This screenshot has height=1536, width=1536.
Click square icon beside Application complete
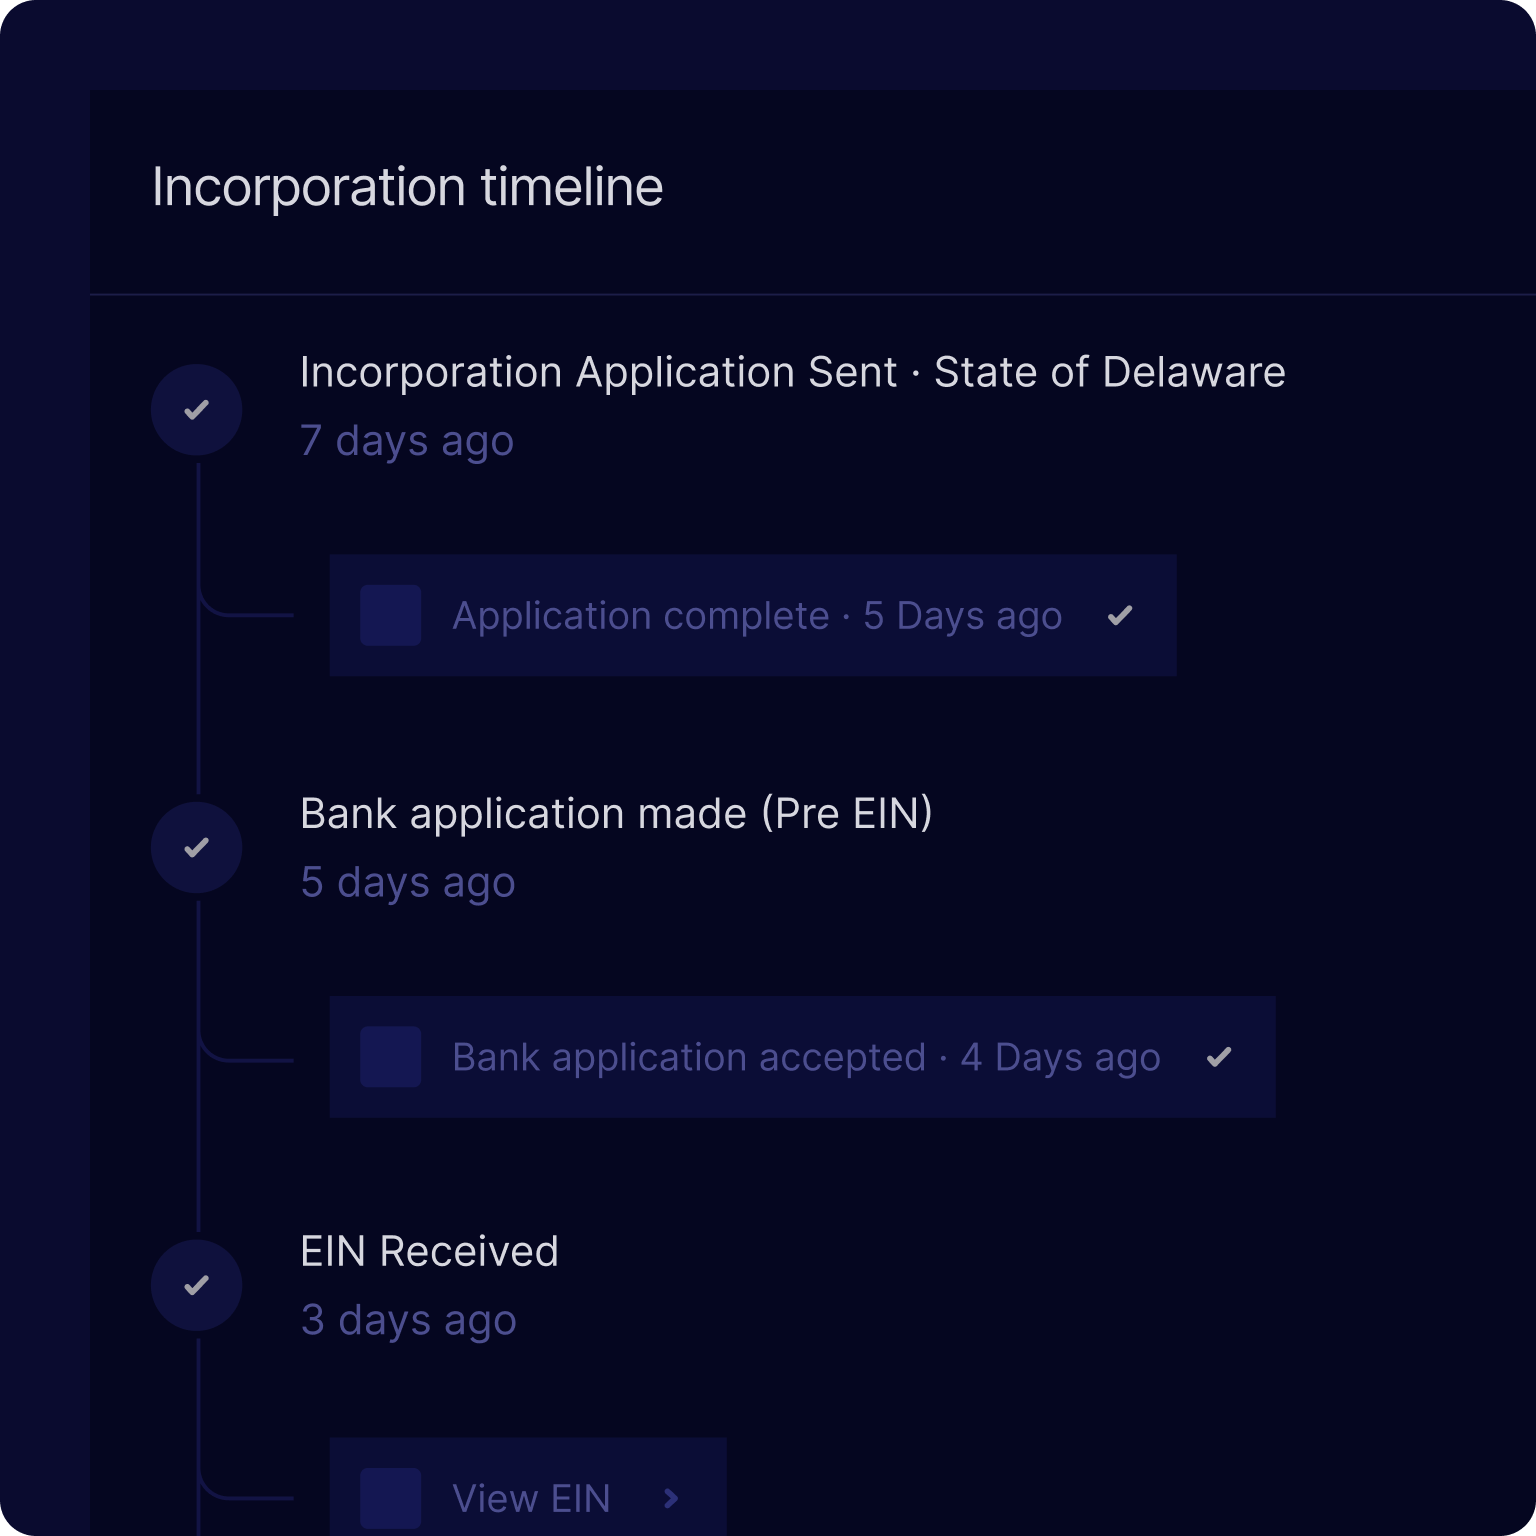(x=390, y=615)
